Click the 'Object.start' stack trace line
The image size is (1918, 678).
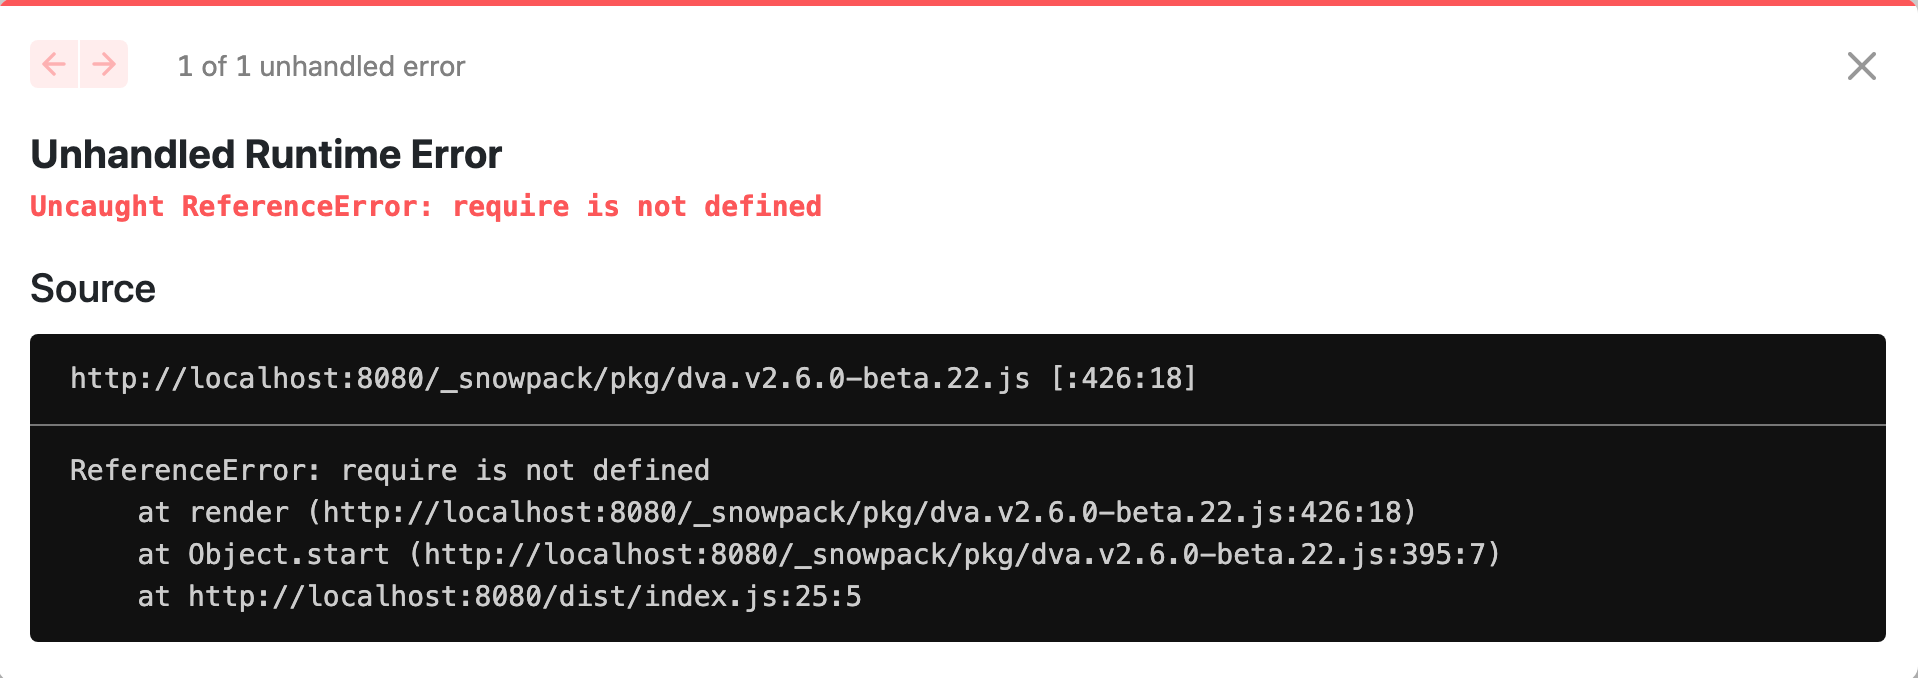pyautogui.click(x=818, y=554)
